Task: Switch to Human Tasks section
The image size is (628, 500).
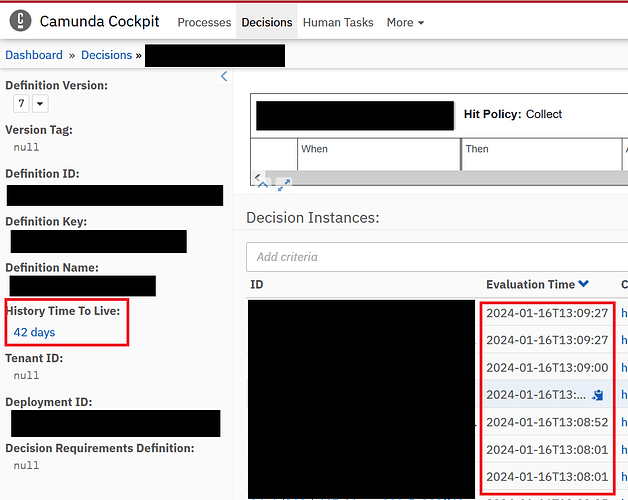Action: pos(338,22)
